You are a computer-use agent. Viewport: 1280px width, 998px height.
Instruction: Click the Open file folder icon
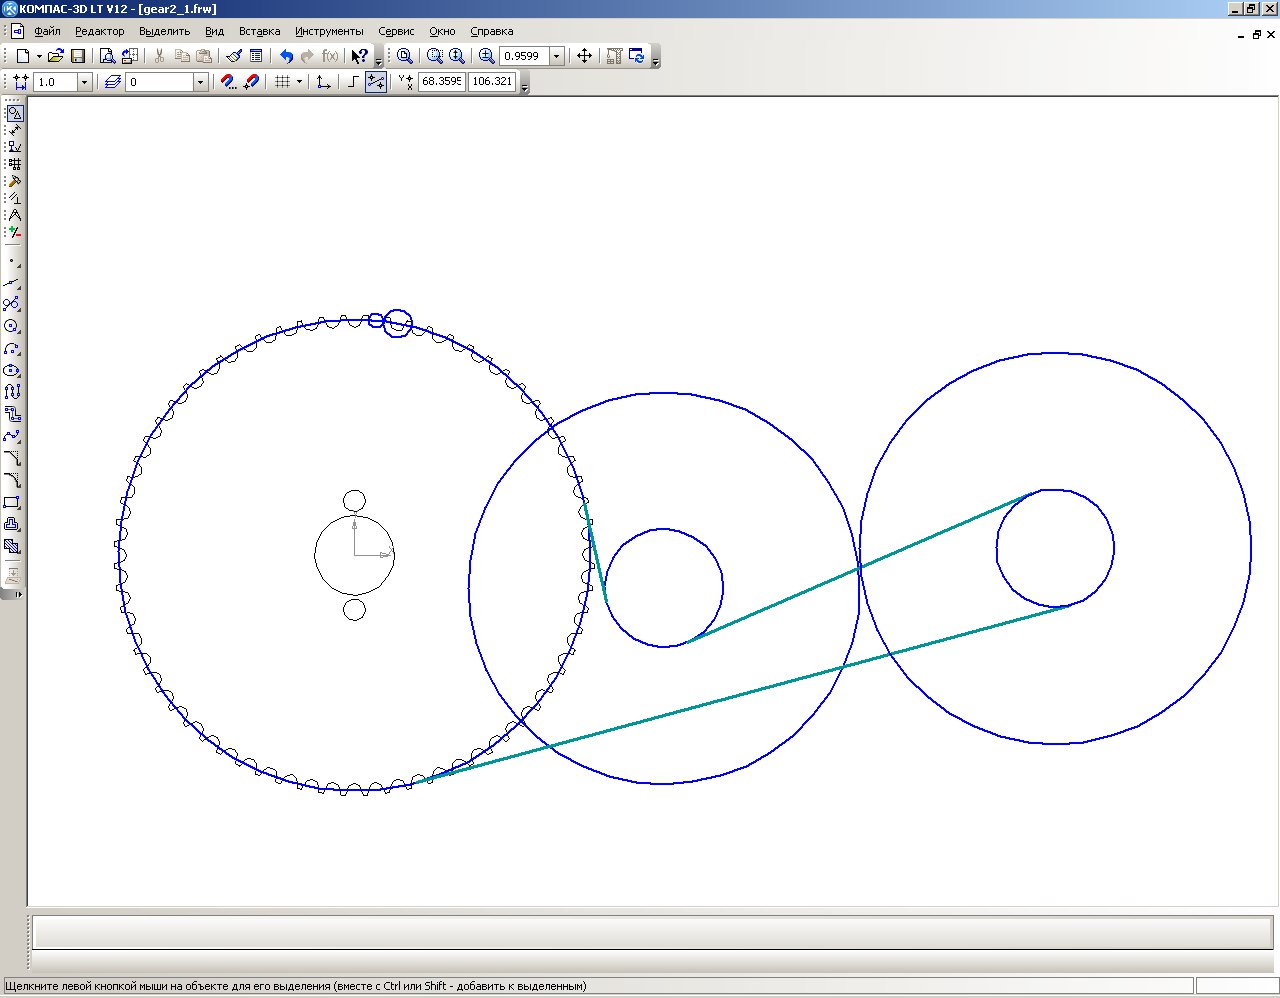pyautogui.click(x=56, y=56)
